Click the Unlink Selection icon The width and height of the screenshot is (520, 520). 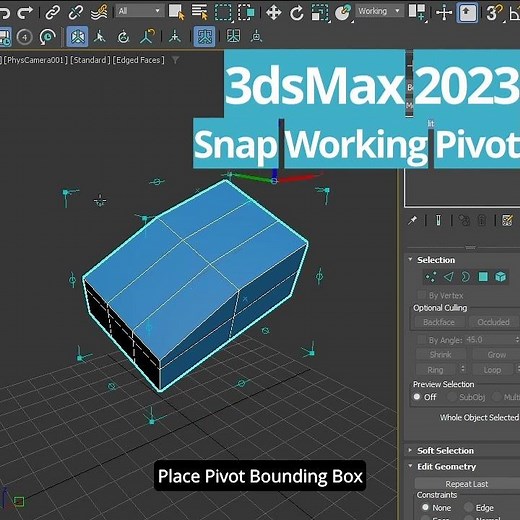tap(76, 13)
